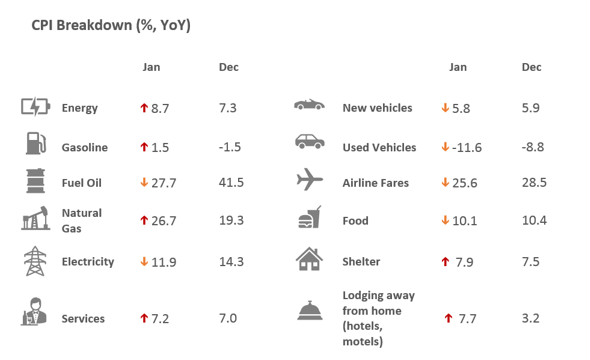This screenshot has width=590, height=360.
Task: Click the red up arrow beside Energy 8.7
Action: [144, 108]
